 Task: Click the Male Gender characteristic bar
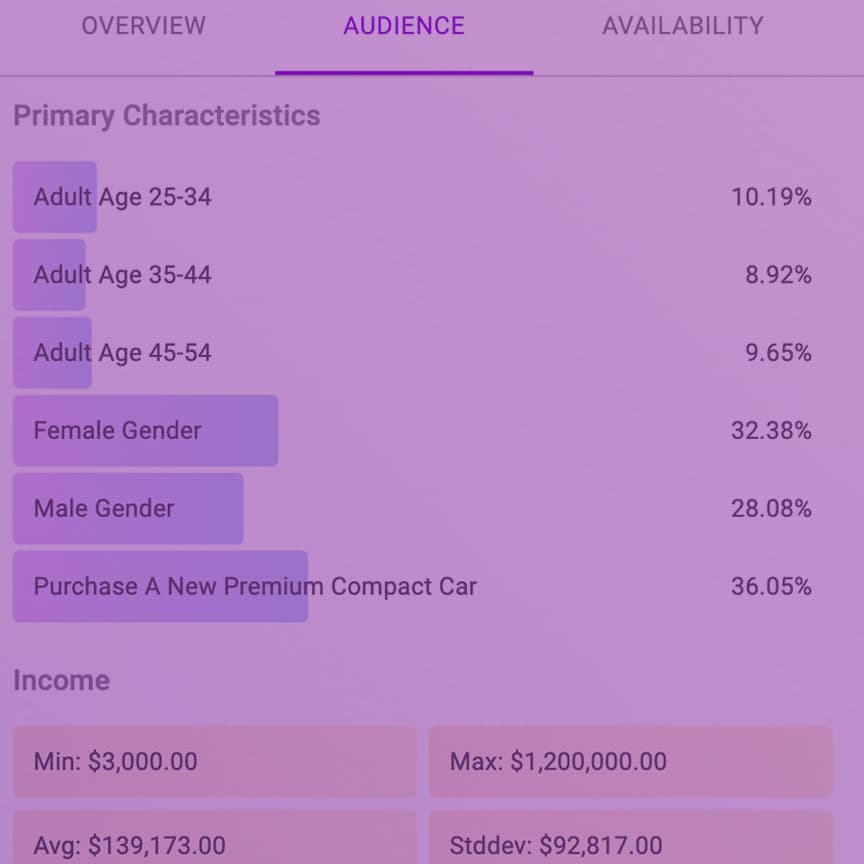[x=127, y=508]
